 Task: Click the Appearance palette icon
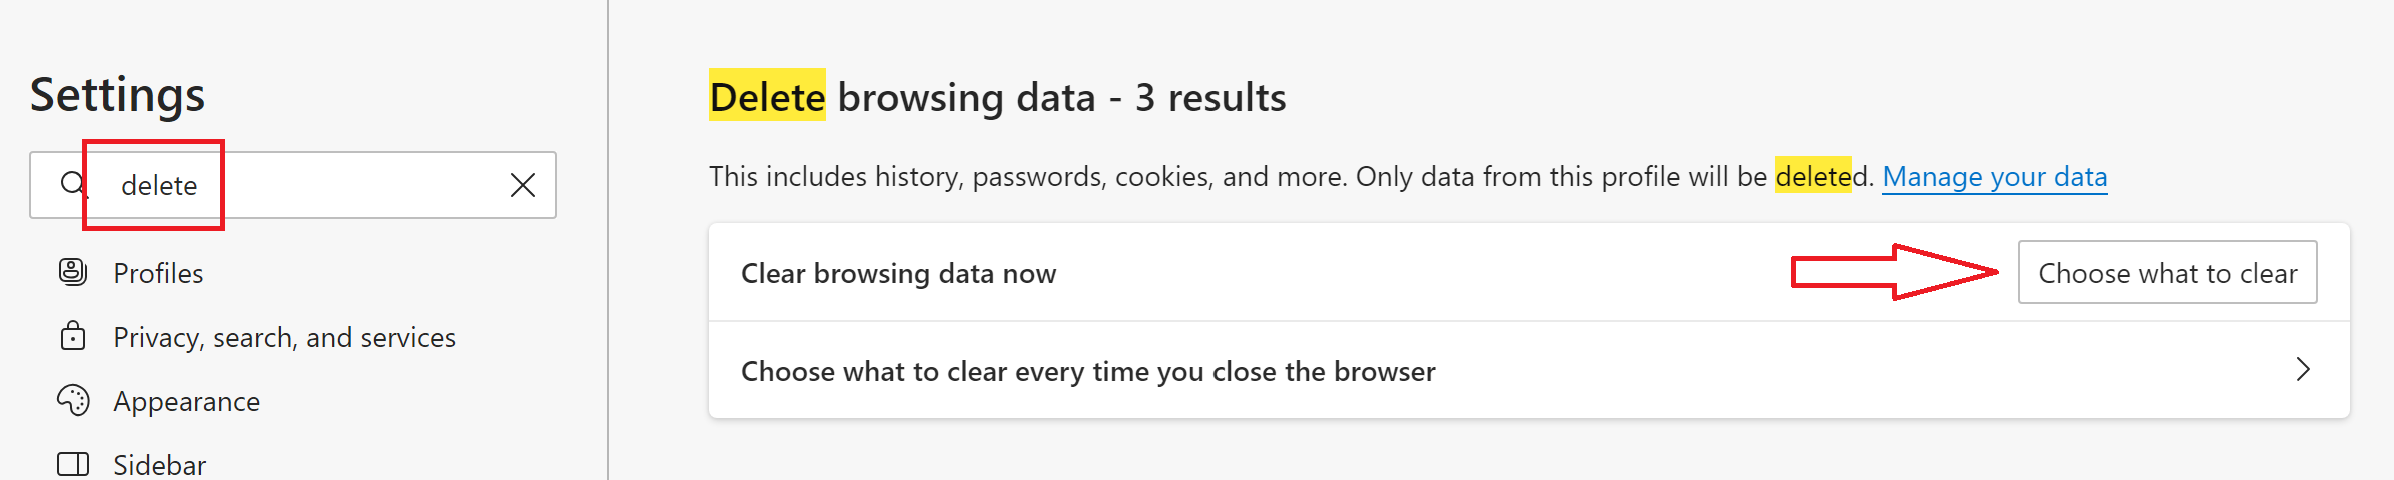(73, 400)
